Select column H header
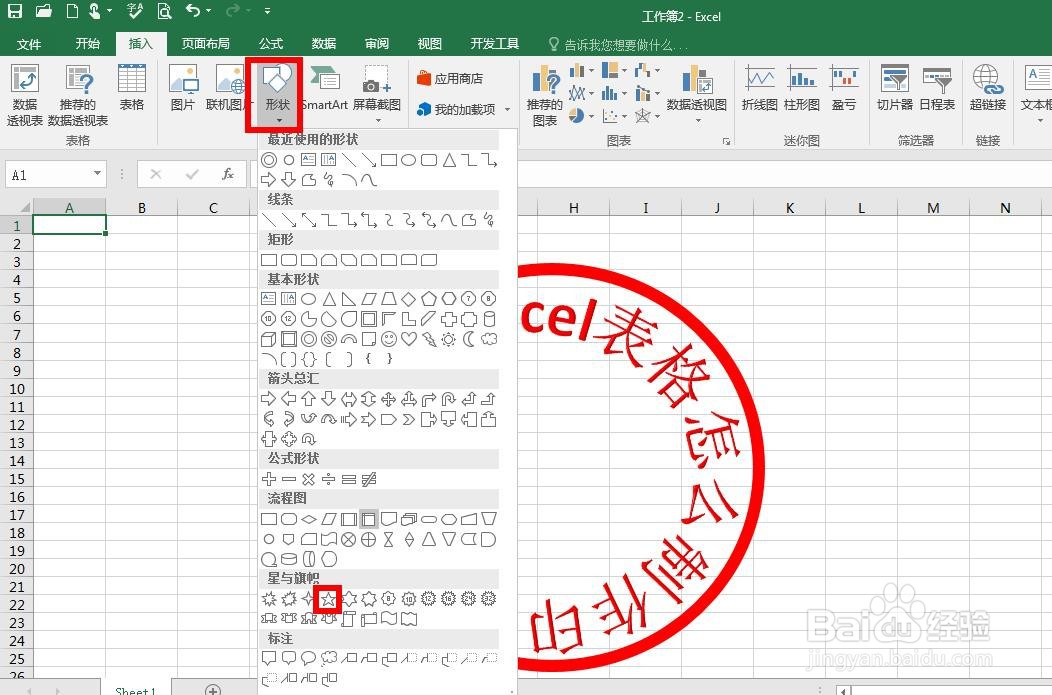1052x695 pixels. [x=574, y=208]
